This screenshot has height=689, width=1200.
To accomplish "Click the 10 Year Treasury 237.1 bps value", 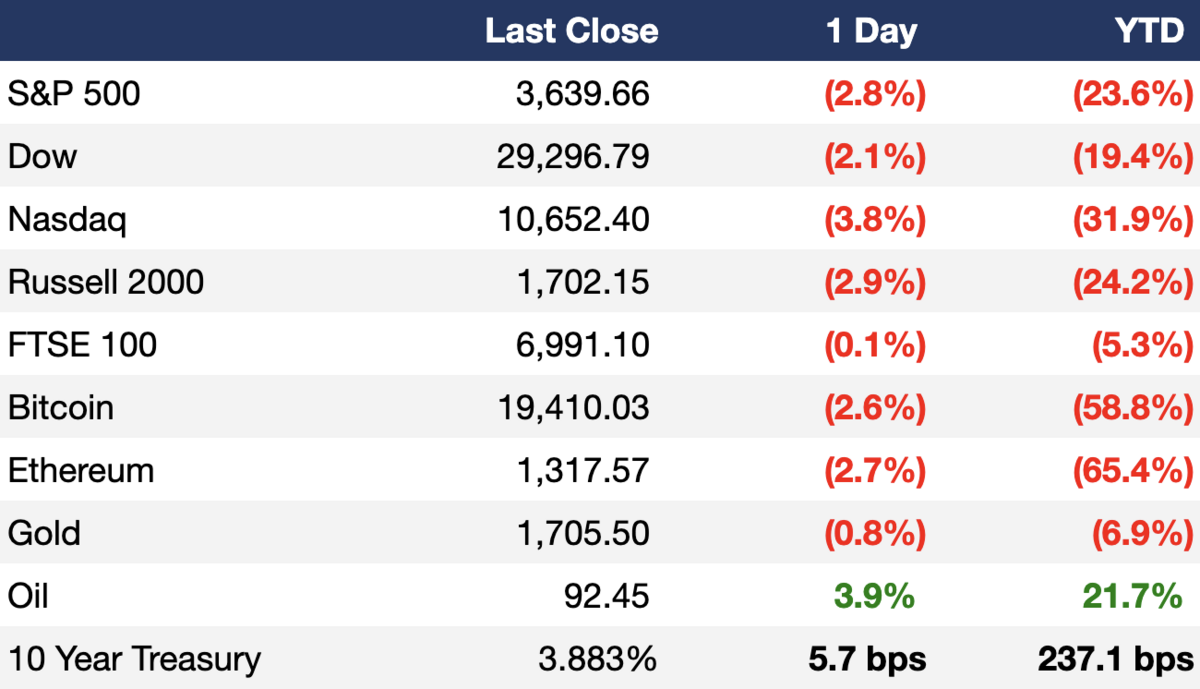I will point(1116,659).
